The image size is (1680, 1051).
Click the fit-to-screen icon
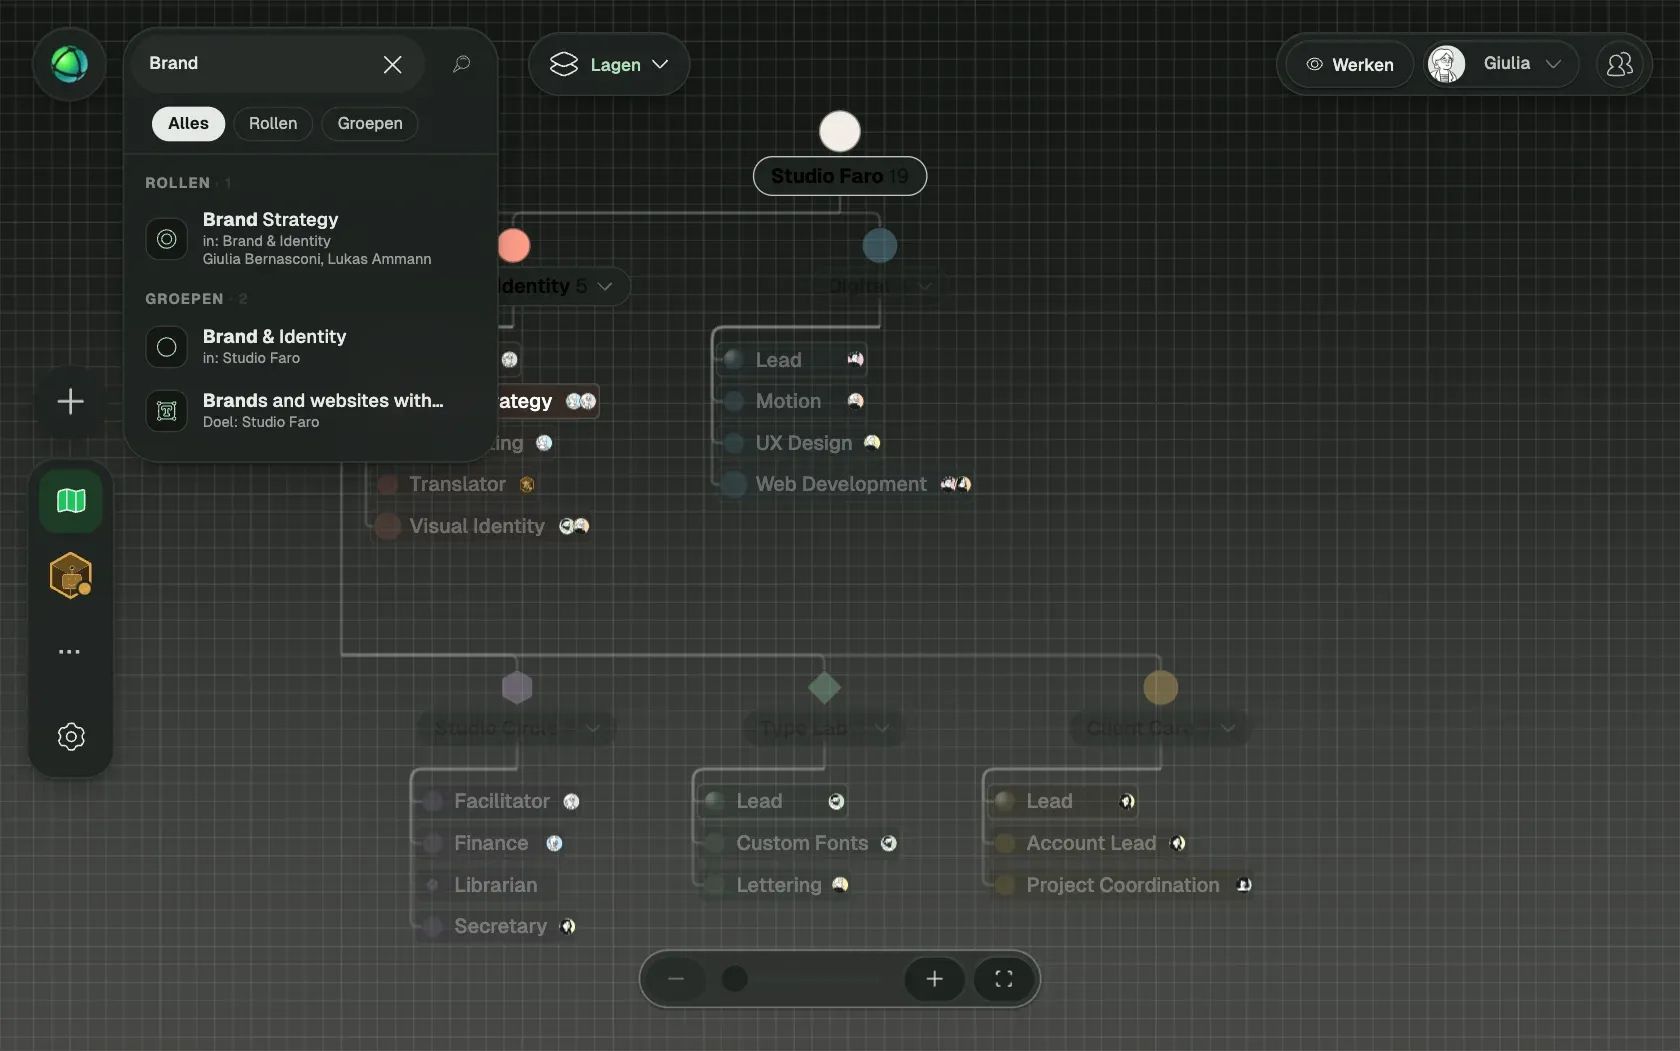pyautogui.click(x=1004, y=979)
